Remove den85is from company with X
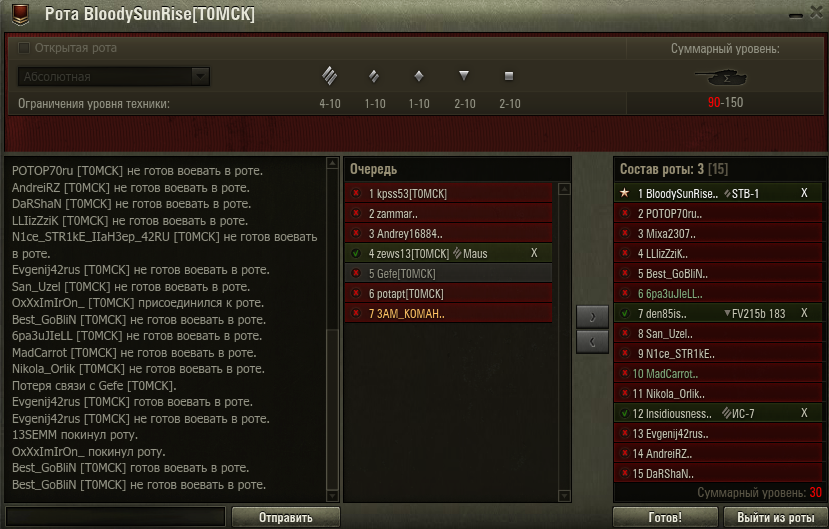The image size is (829, 529). pos(804,313)
